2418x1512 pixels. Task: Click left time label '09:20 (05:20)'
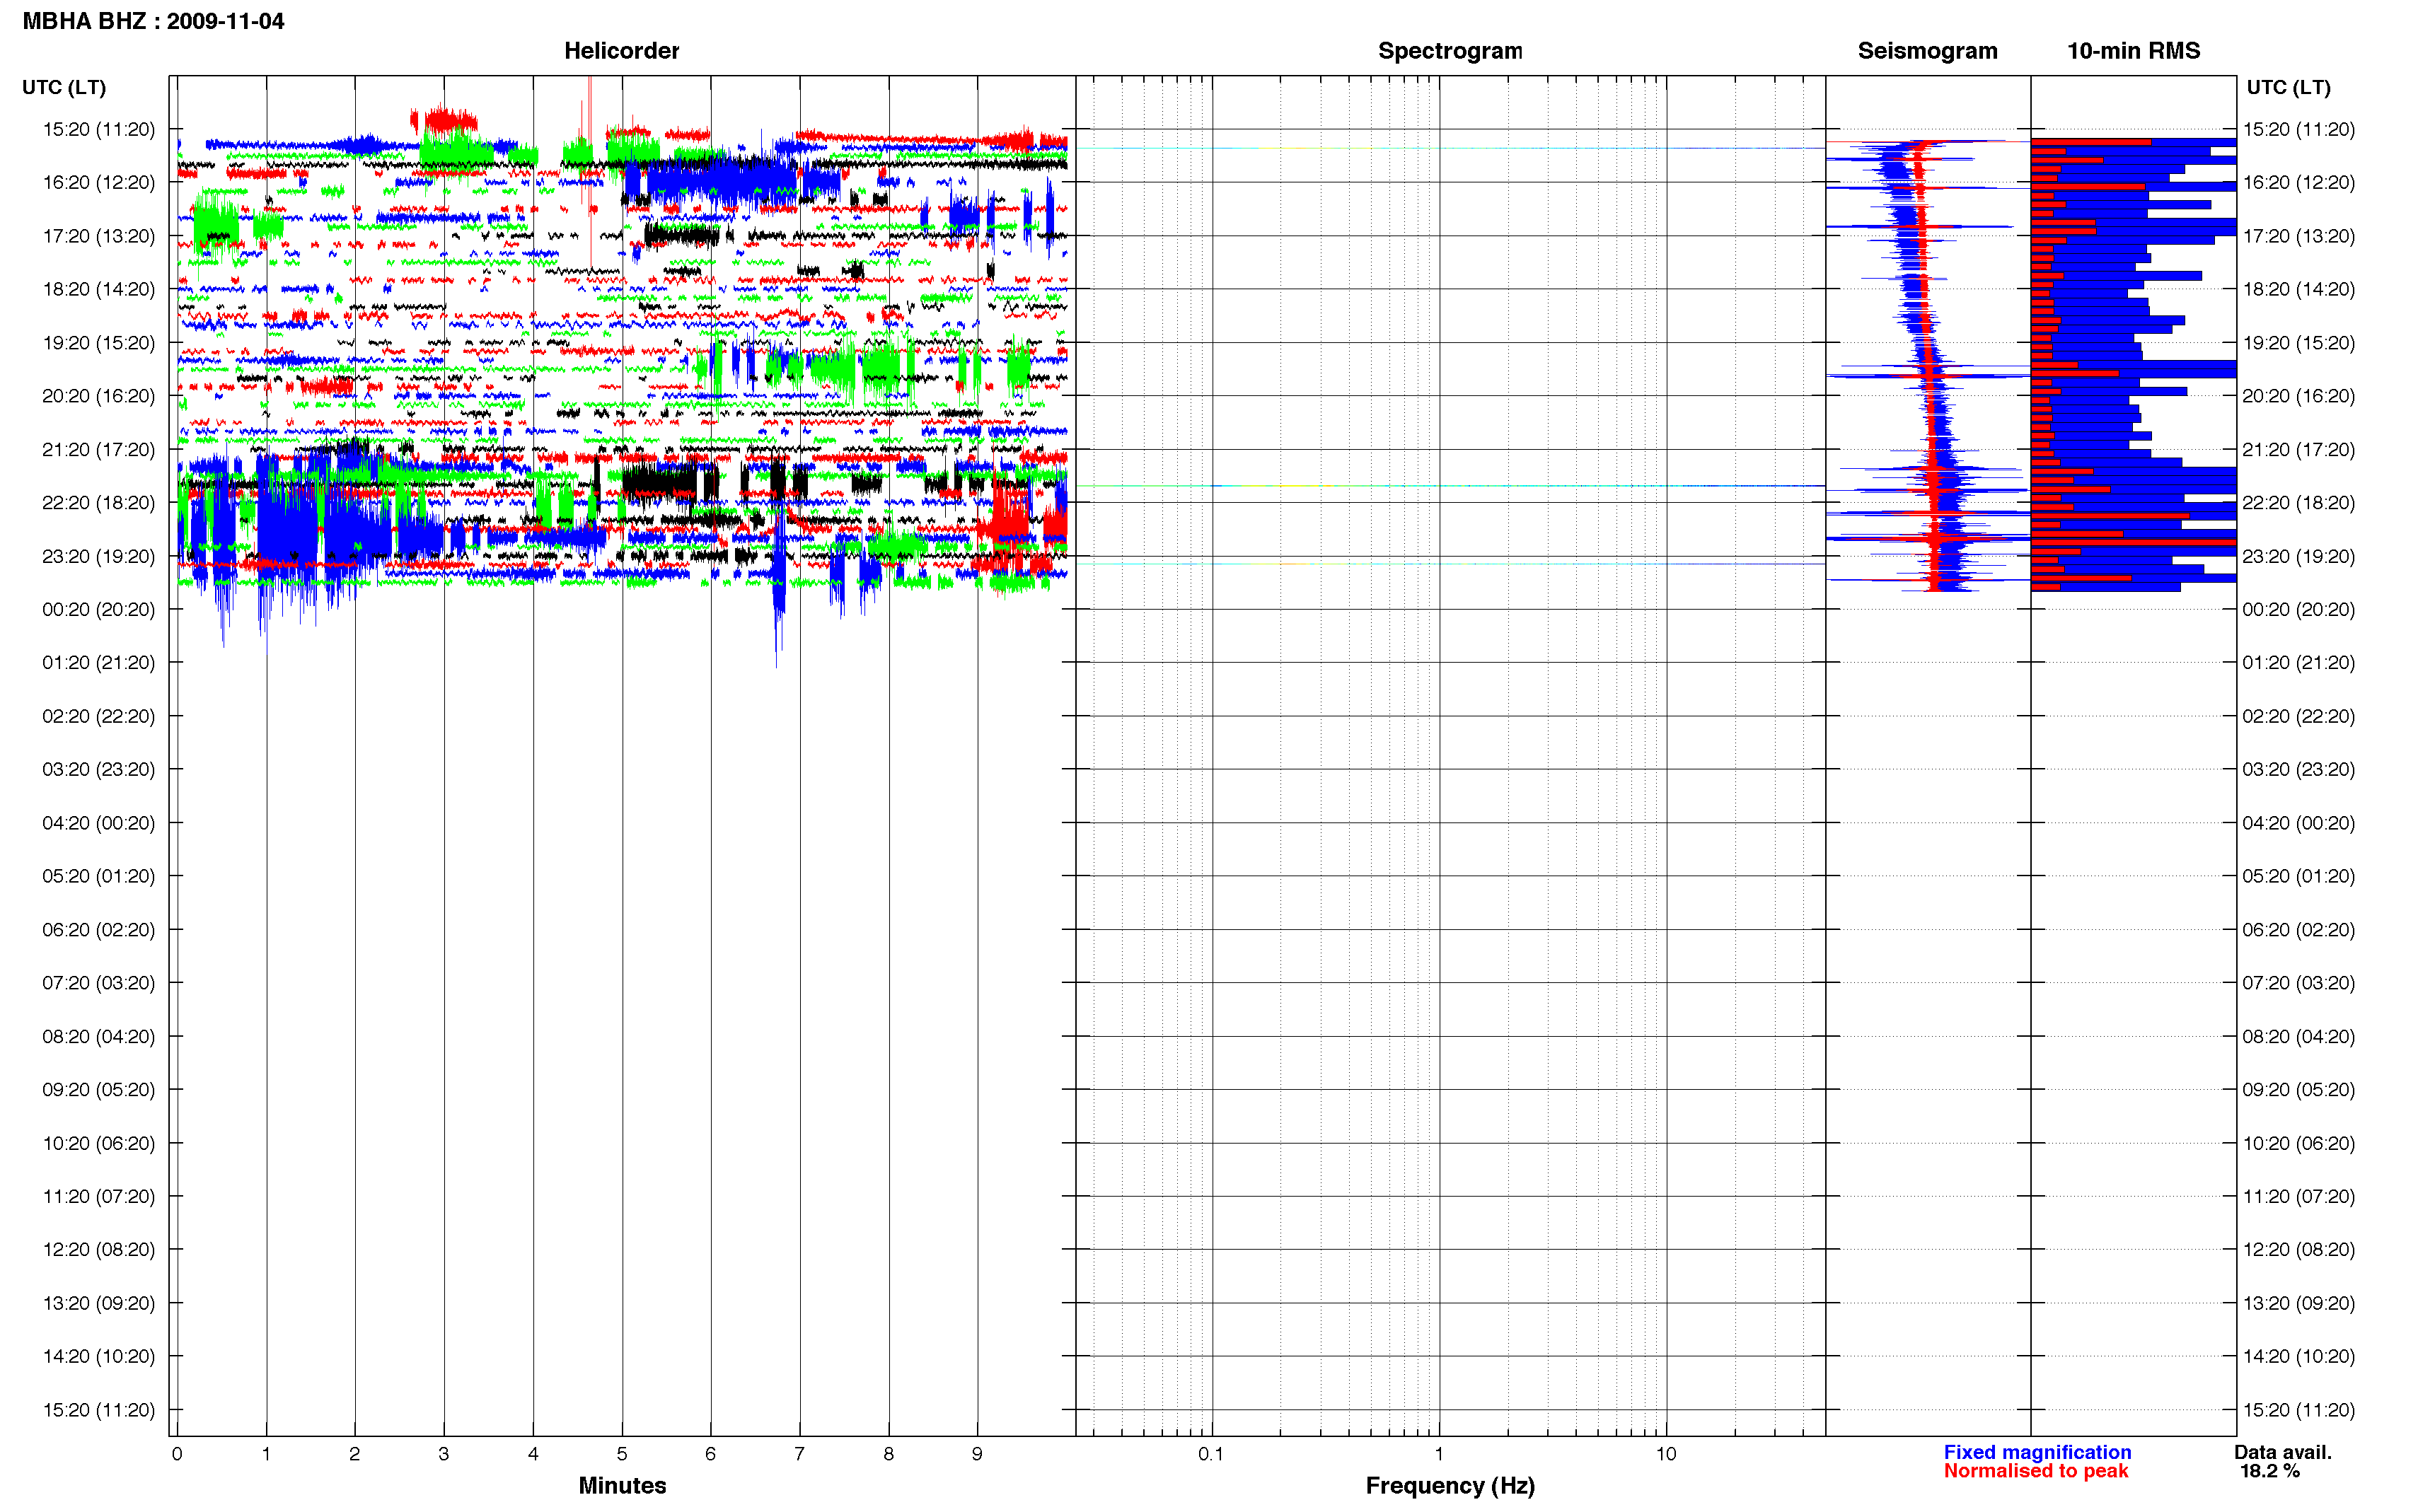99,1089
